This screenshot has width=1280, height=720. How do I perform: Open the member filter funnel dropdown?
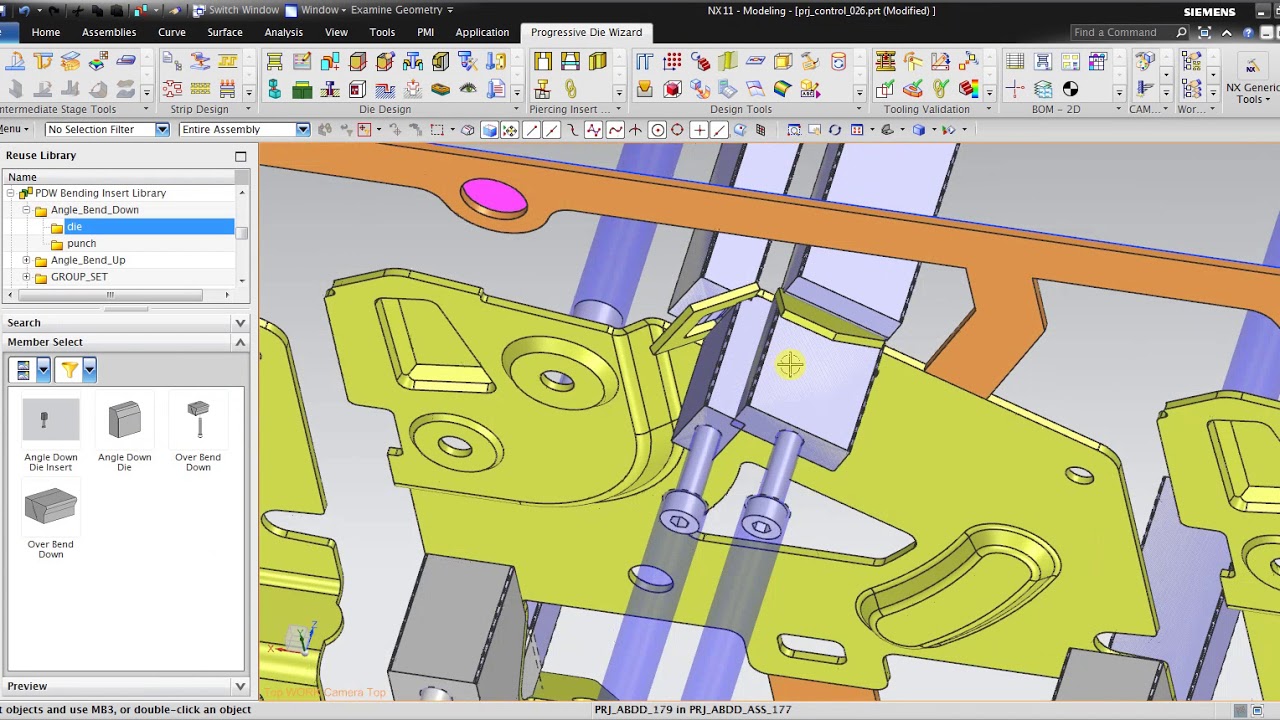coord(89,370)
